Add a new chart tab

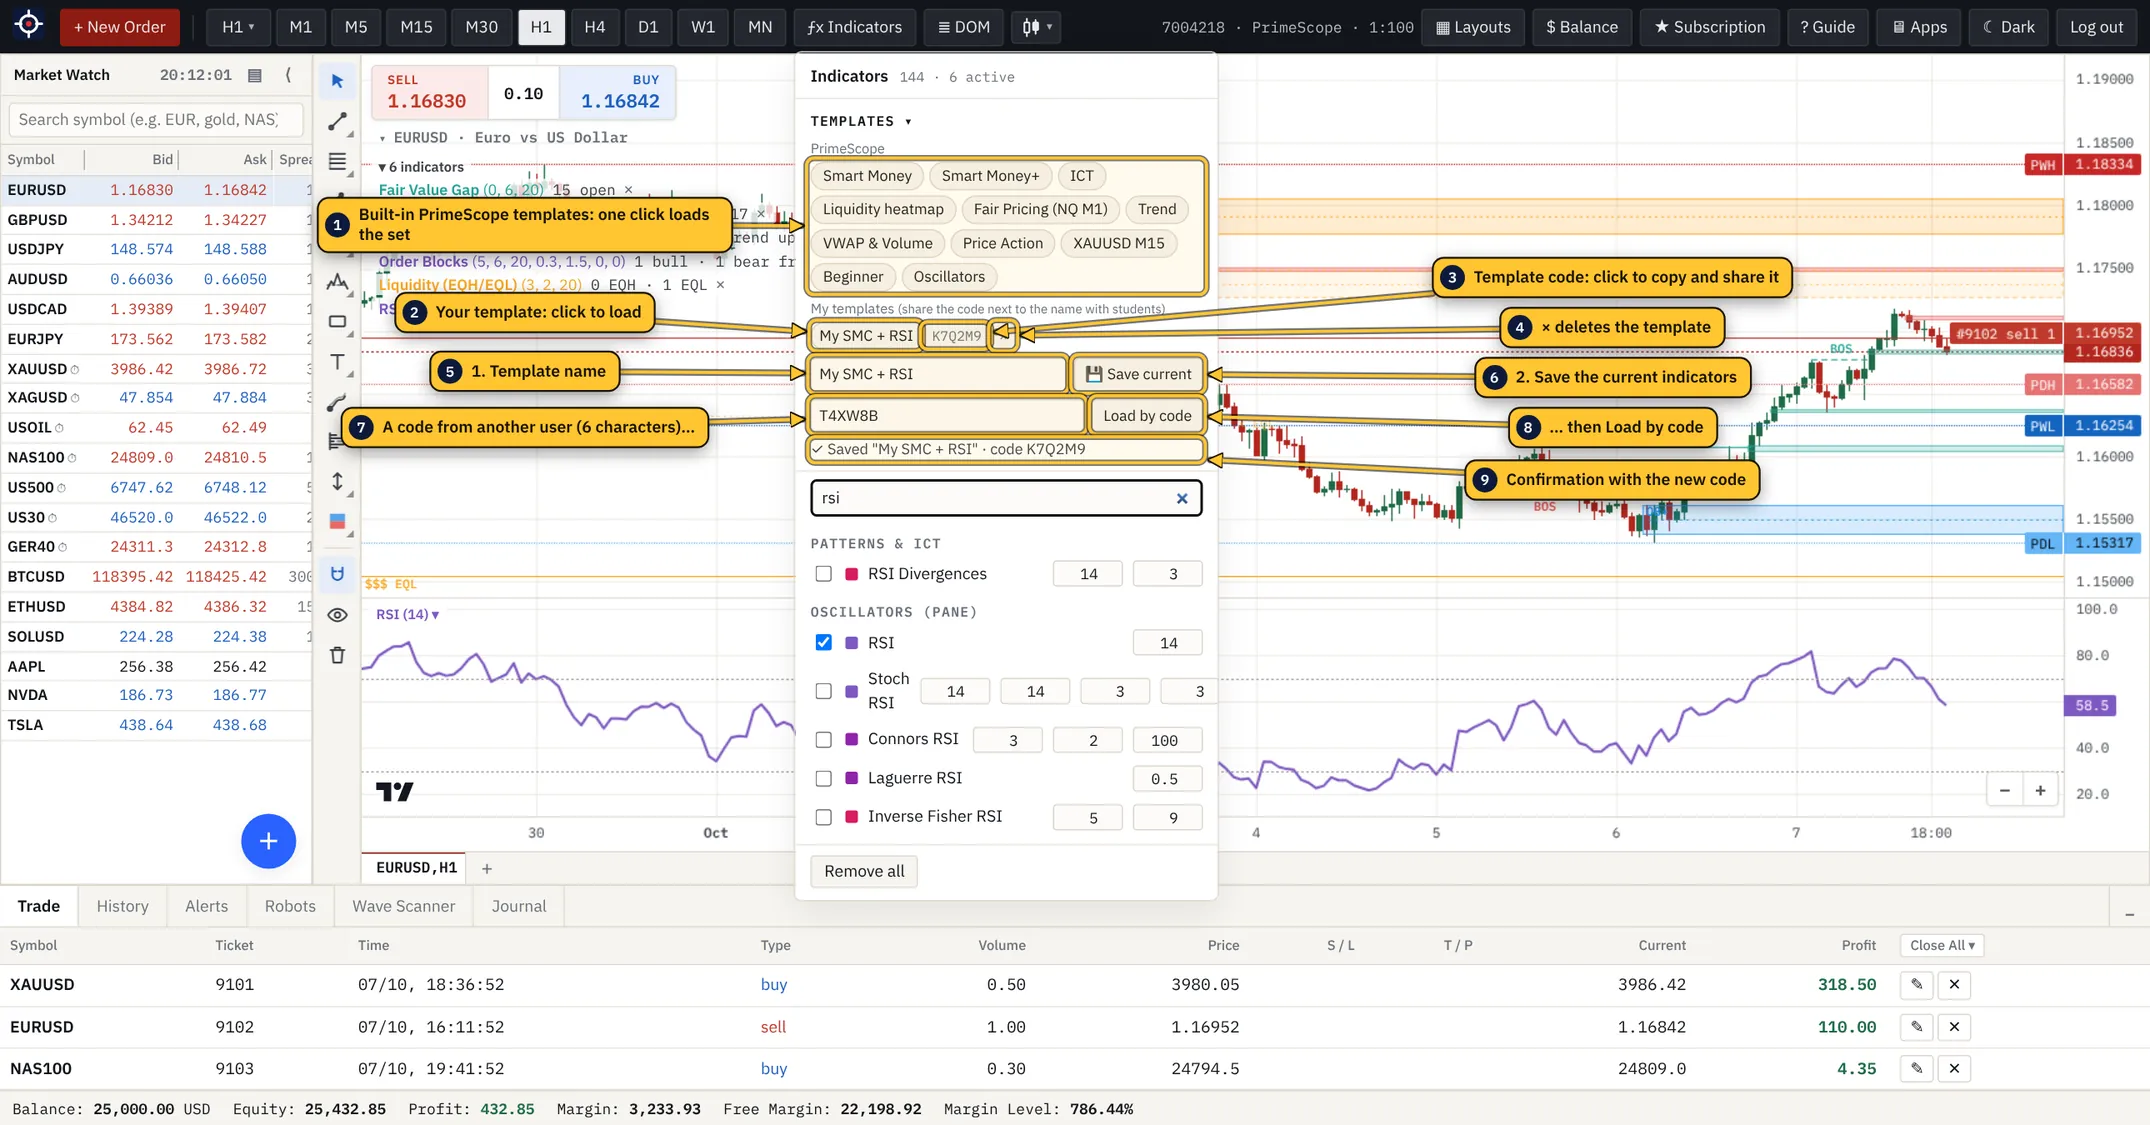pyautogui.click(x=487, y=869)
